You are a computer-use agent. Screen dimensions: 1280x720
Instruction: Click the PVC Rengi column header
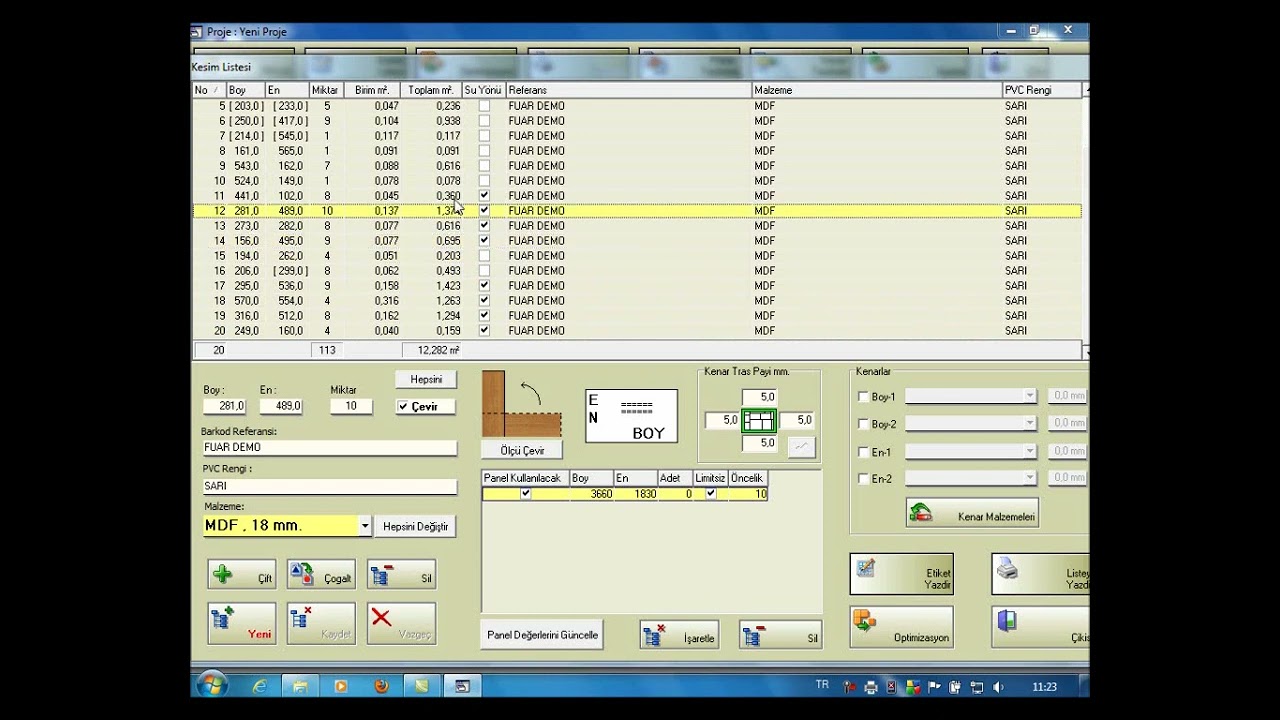click(1042, 90)
